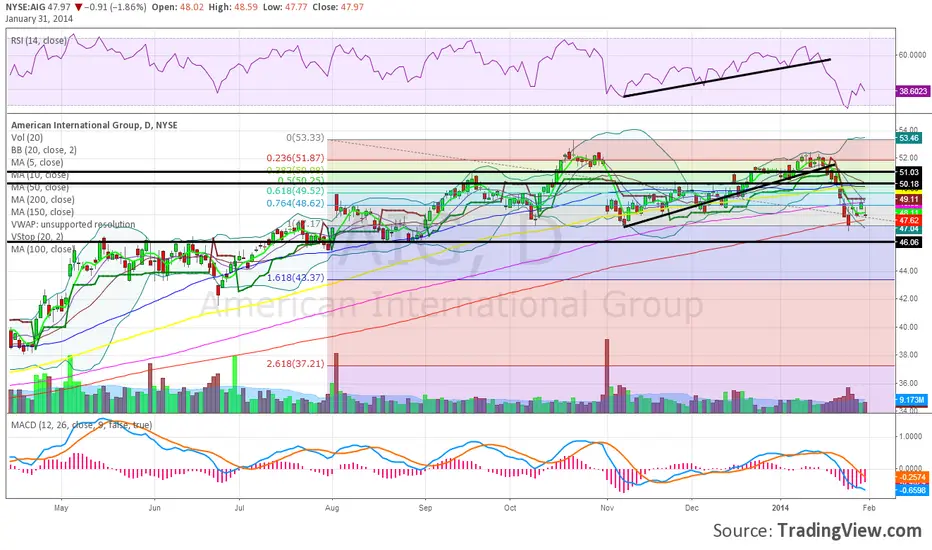Screen dimensions: 932x550
Task: Click the Fibonacci 0(53.33) level label
Action: pyautogui.click(x=306, y=137)
